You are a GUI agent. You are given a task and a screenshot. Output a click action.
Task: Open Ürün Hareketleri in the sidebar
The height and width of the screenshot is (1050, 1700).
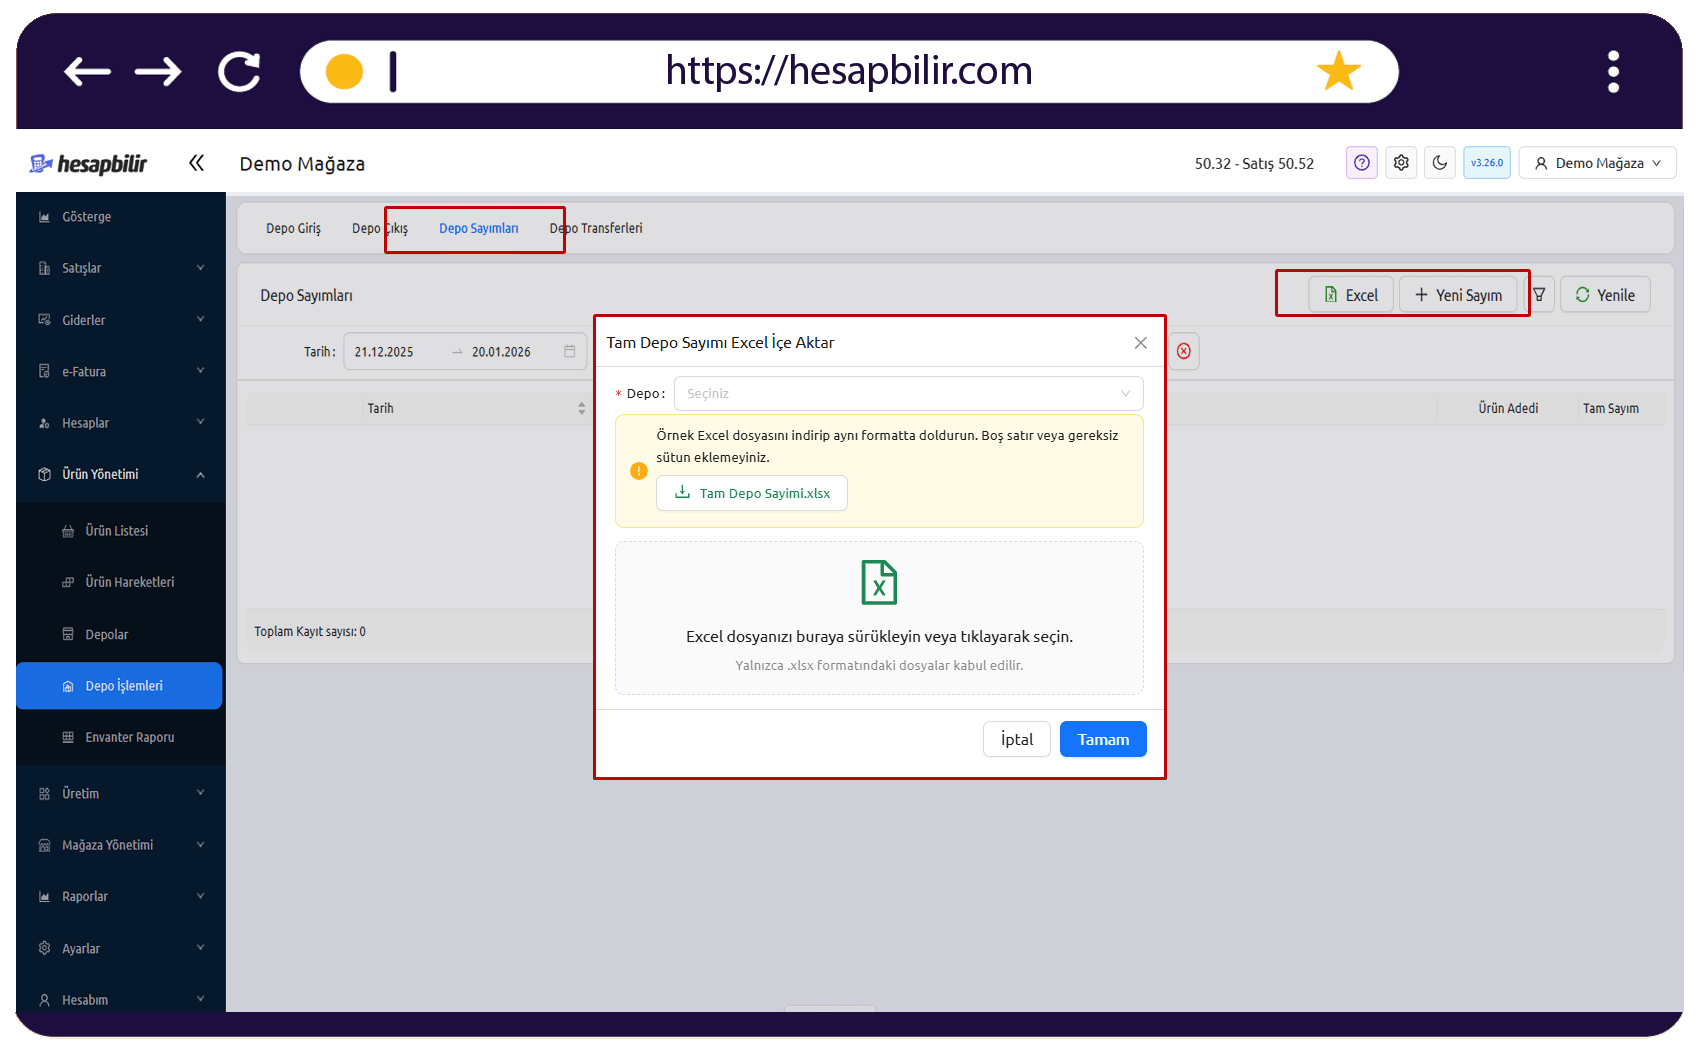[119, 582]
